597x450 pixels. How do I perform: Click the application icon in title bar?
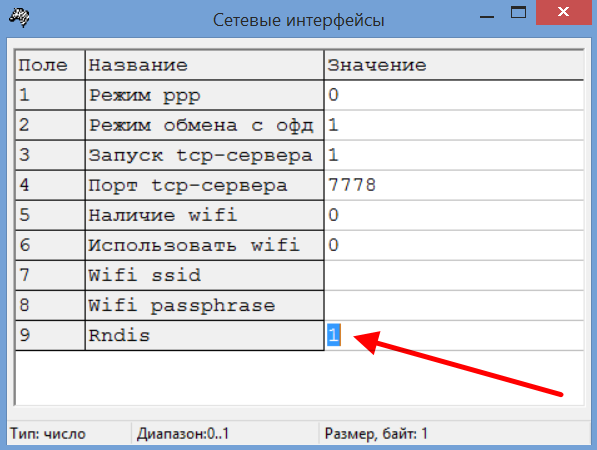(19, 18)
